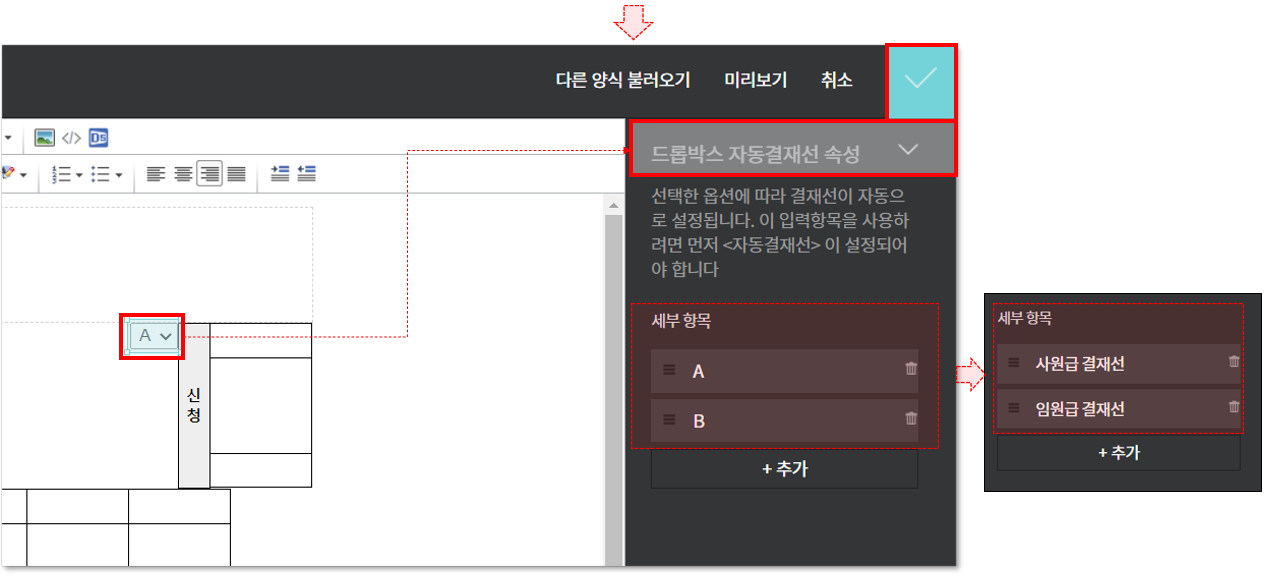
Task: Open 미리보기 preview
Action: coord(755,81)
